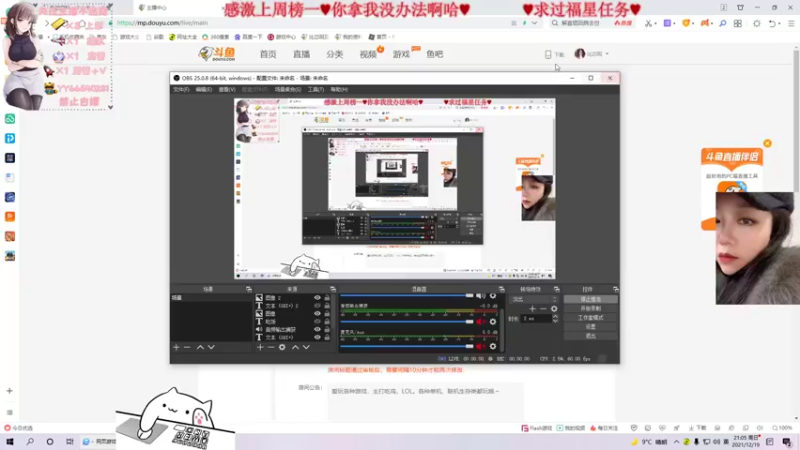
Task: Add a new source in OBS Sources panel
Action: coord(260,347)
